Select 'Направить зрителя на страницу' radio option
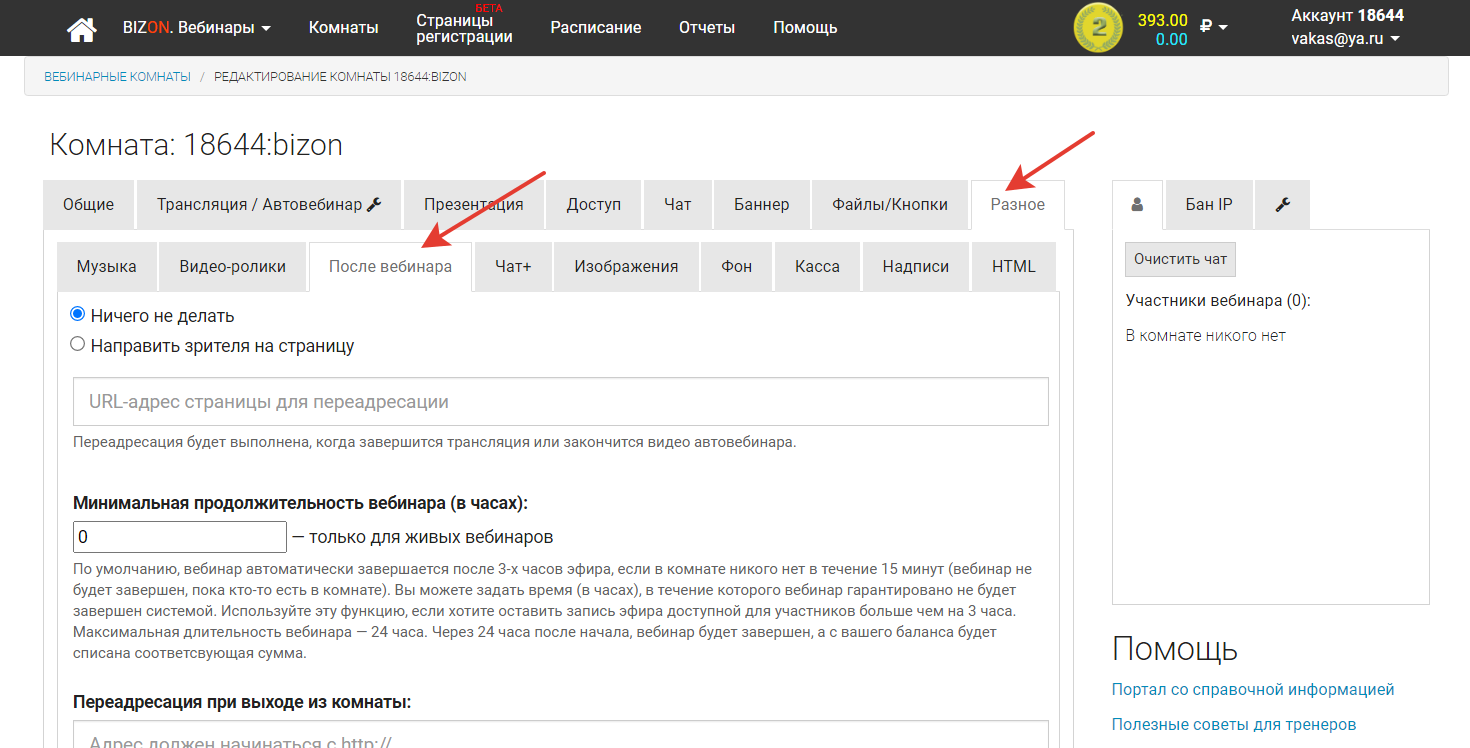This screenshot has width=1470, height=748. click(x=78, y=345)
